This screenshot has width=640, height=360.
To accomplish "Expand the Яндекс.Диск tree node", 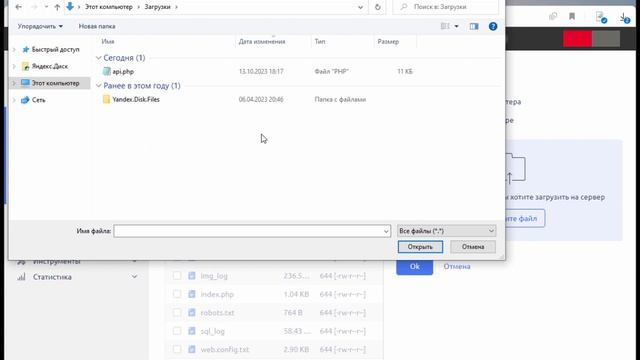I will (x=14, y=66).
